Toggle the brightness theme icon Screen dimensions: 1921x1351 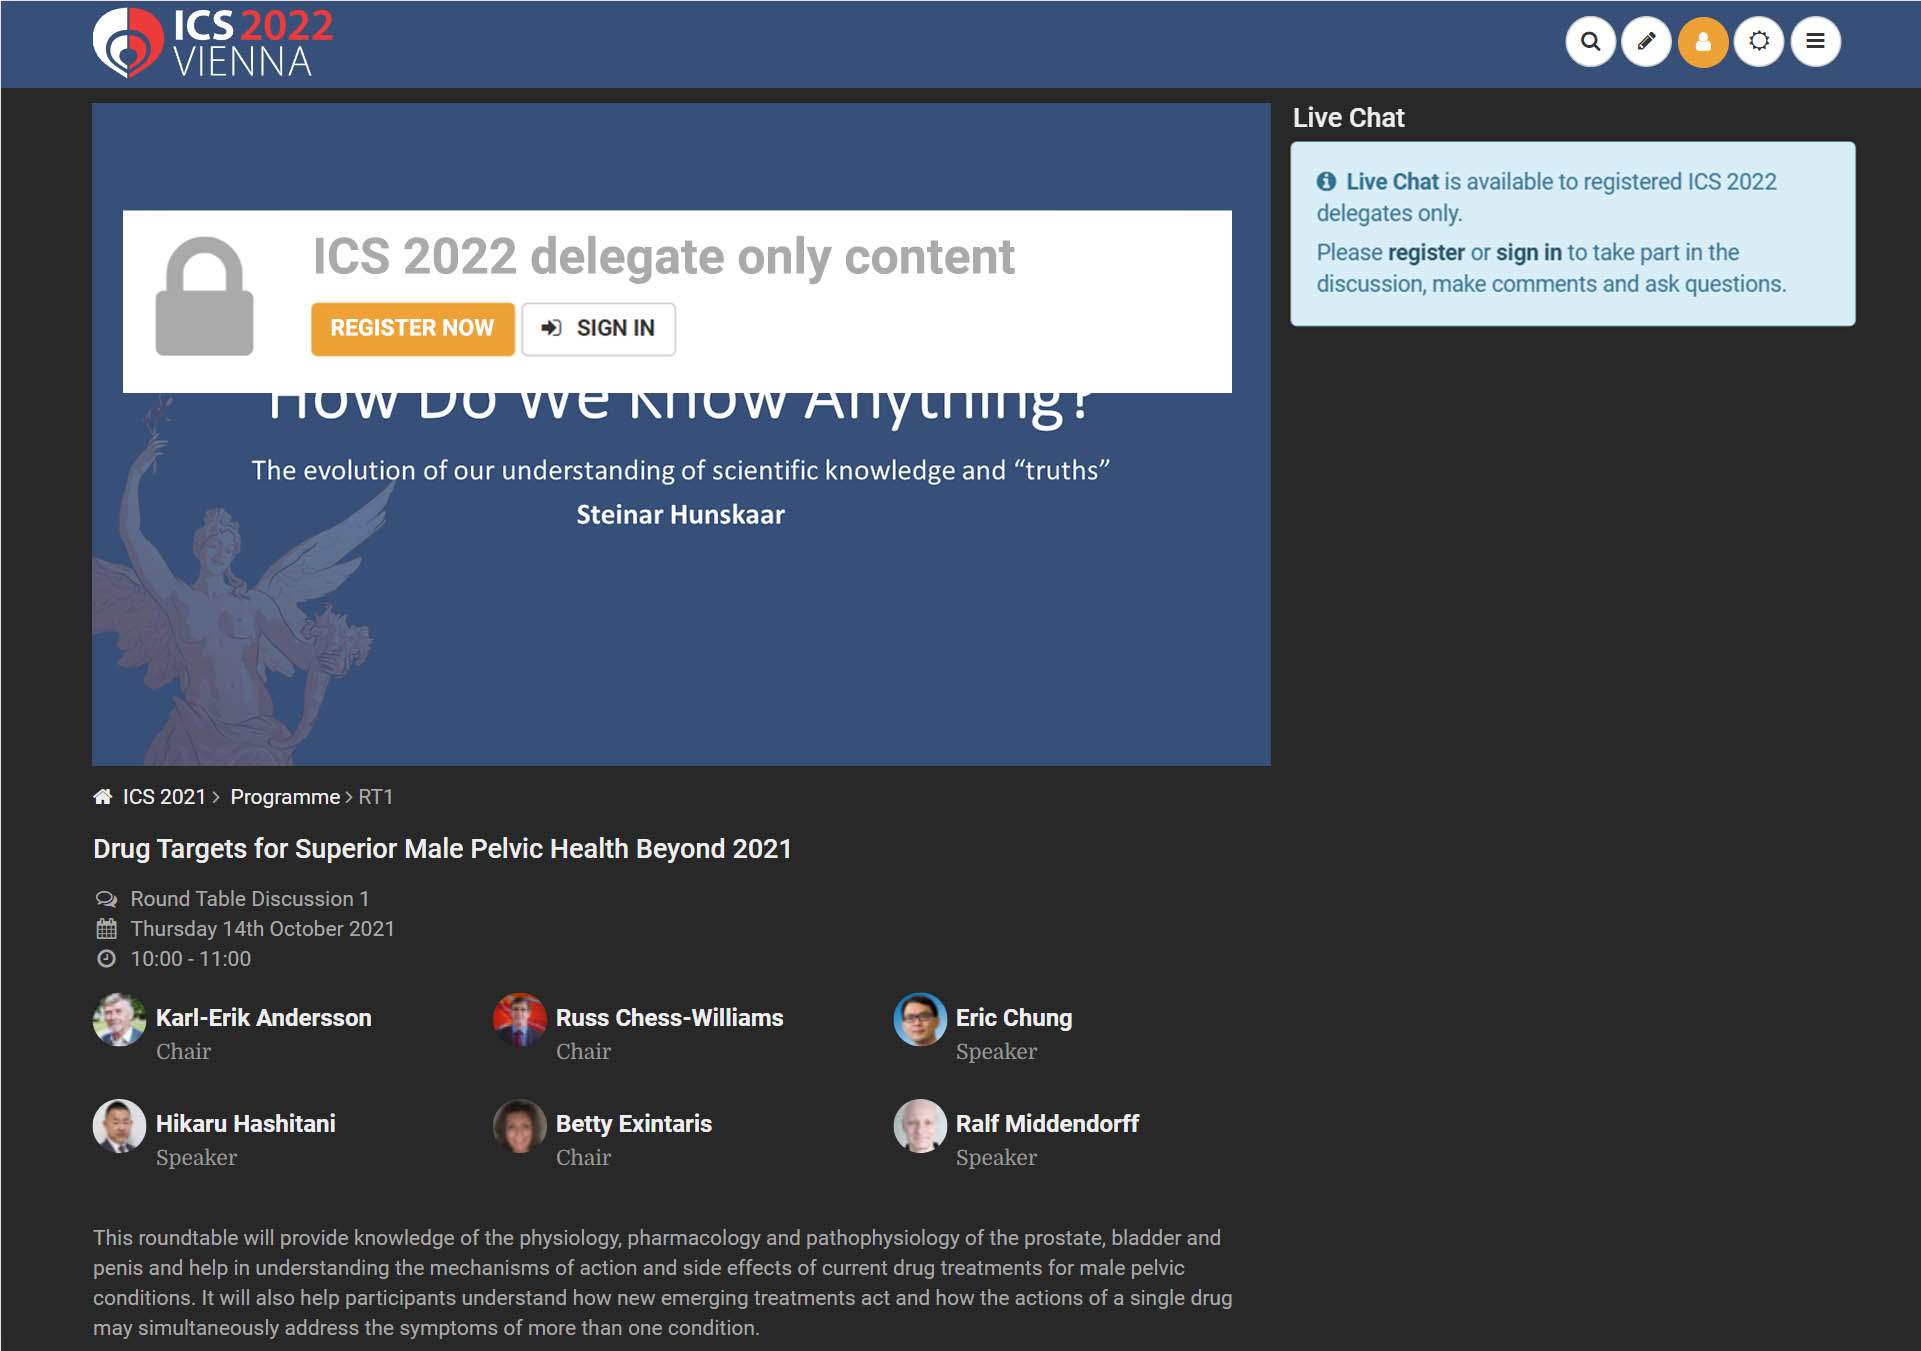[x=1759, y=42]
